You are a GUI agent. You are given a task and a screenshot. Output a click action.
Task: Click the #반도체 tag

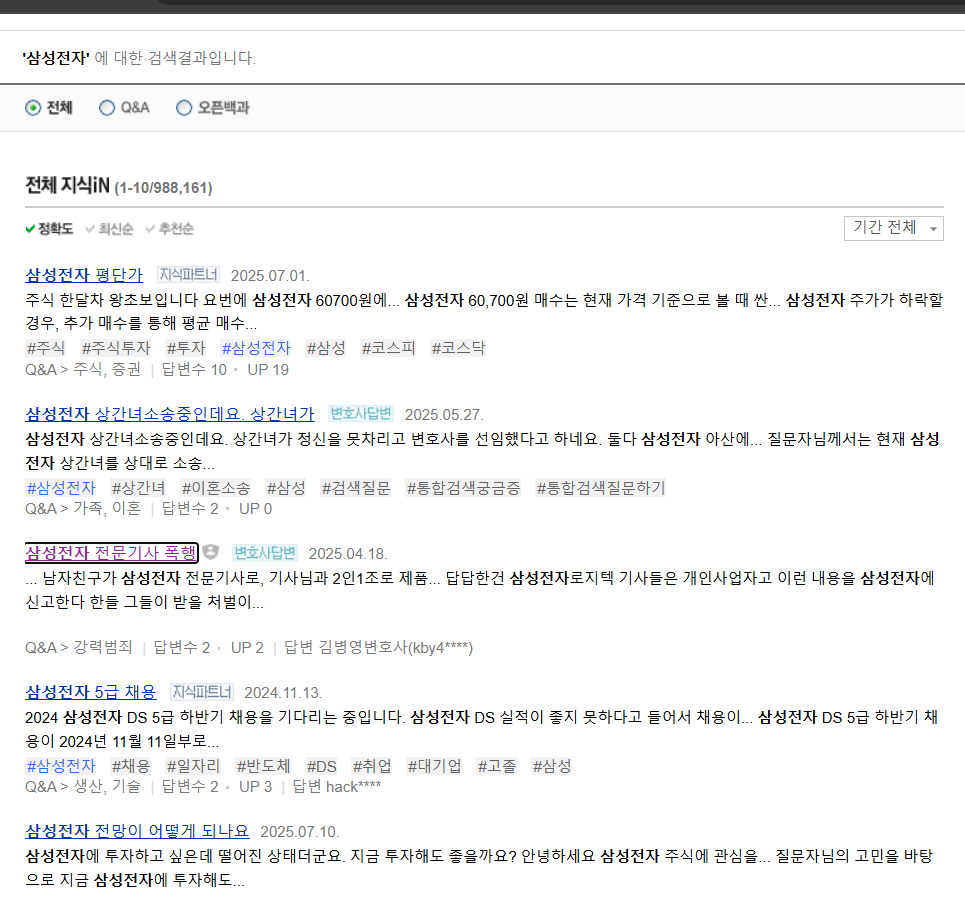263,766
